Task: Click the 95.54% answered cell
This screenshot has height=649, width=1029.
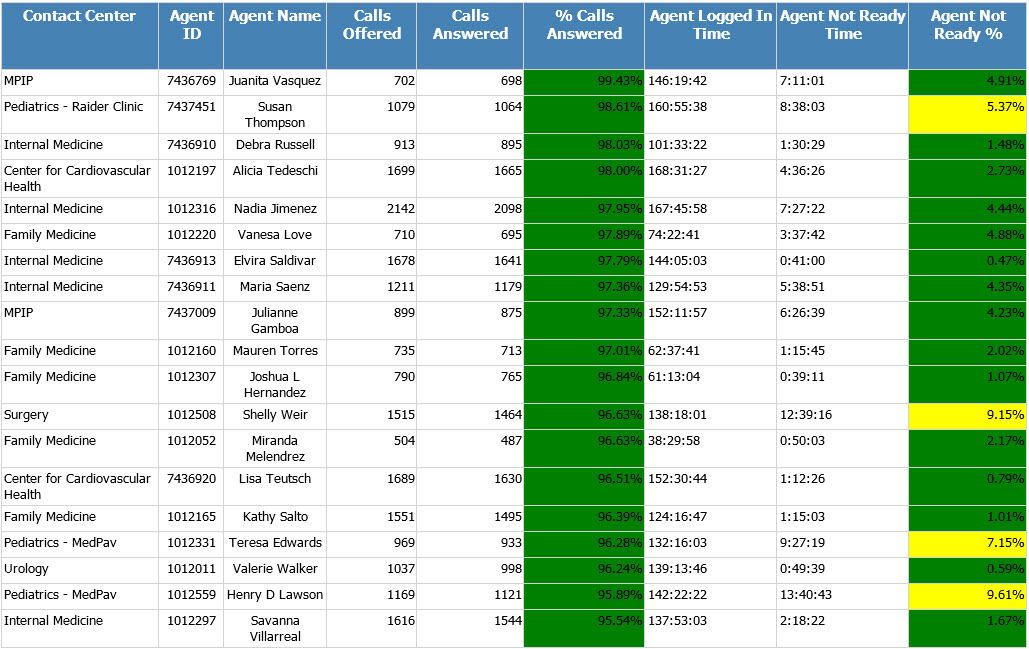Action: (584, 628)
